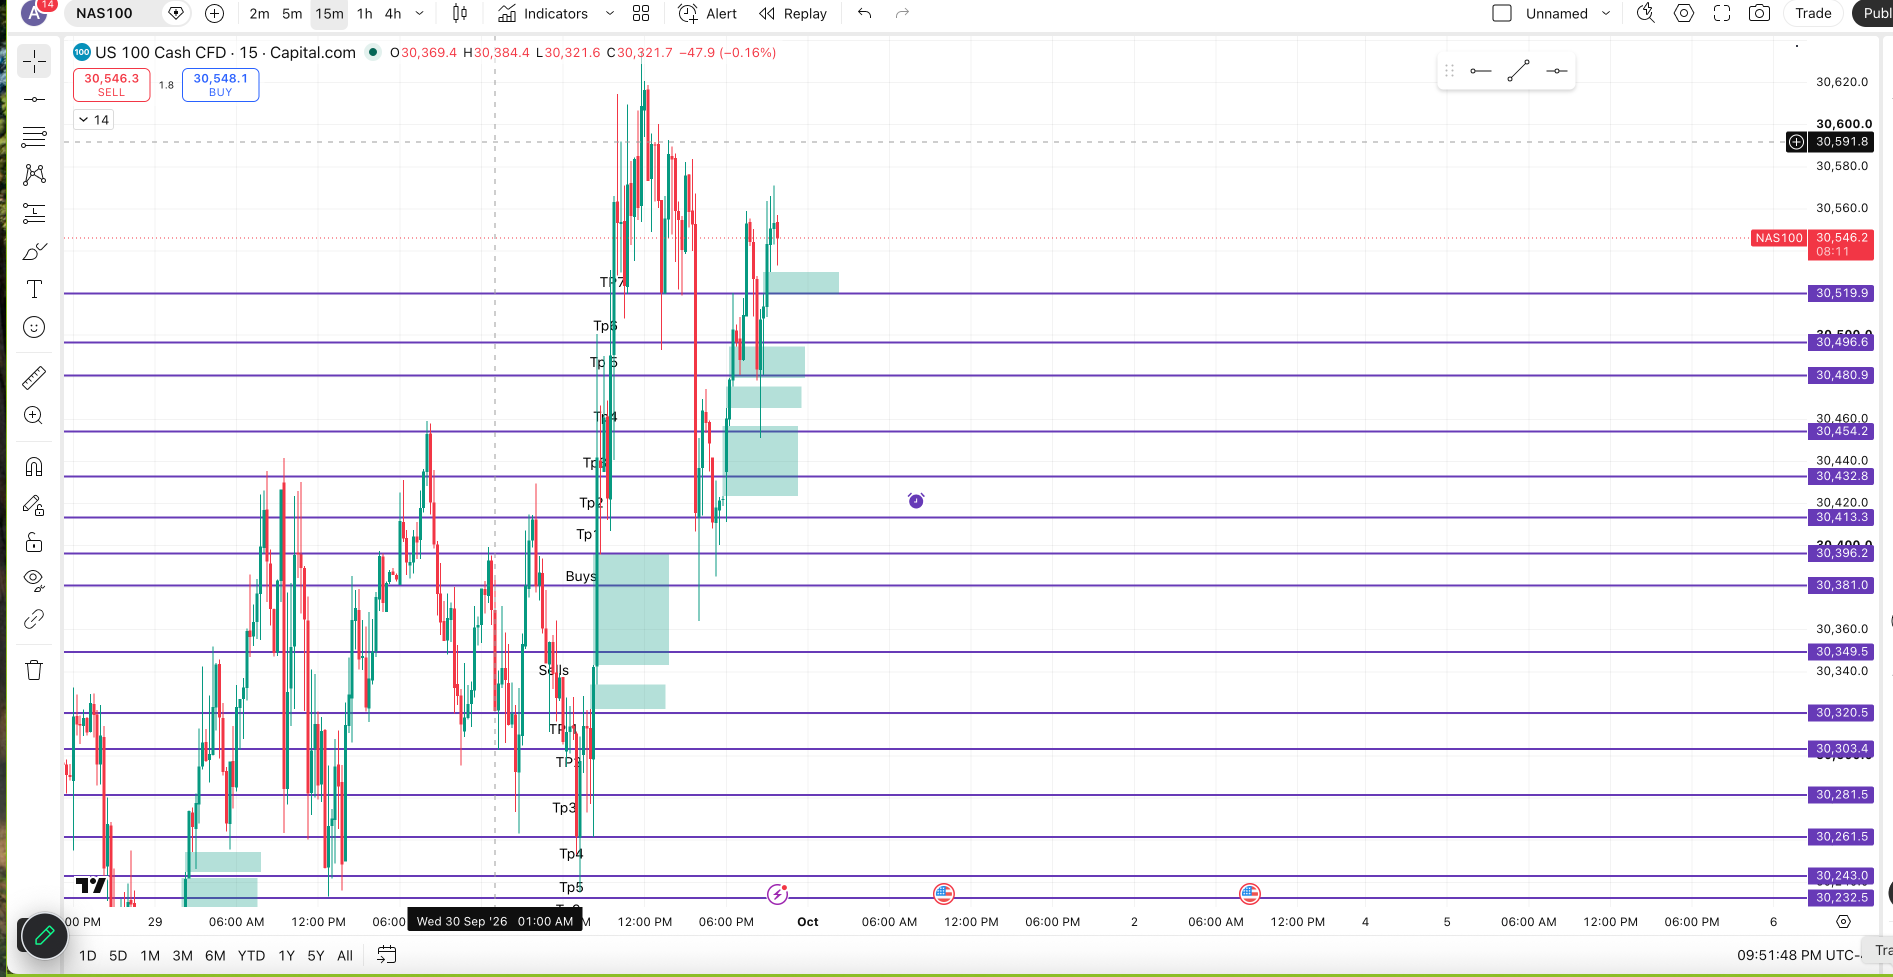Open chart settings gear icon
The image size is (1893, 977).
coord(1684,13)
